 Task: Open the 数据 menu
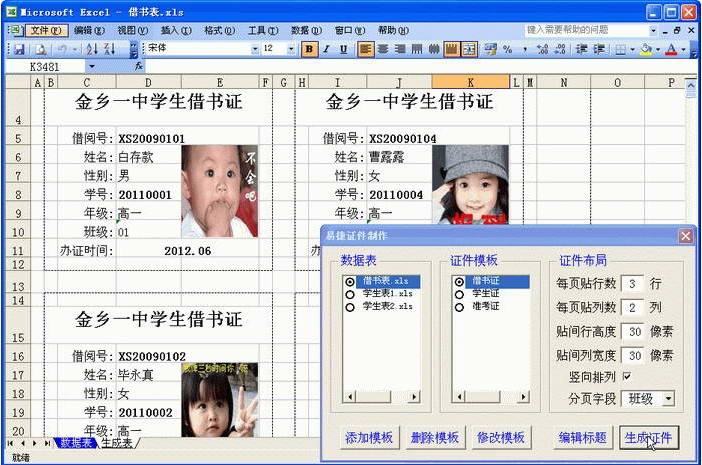click(x=307, y=30)
